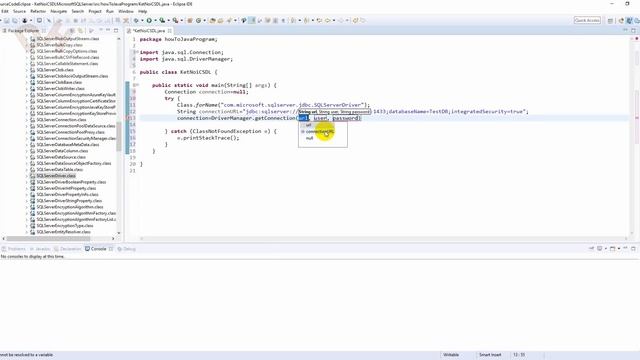Click the green Run launch icon
Image resolution: width=640 pixels, height=360 pixels.
pyautogui.click(x=149, y=20)
